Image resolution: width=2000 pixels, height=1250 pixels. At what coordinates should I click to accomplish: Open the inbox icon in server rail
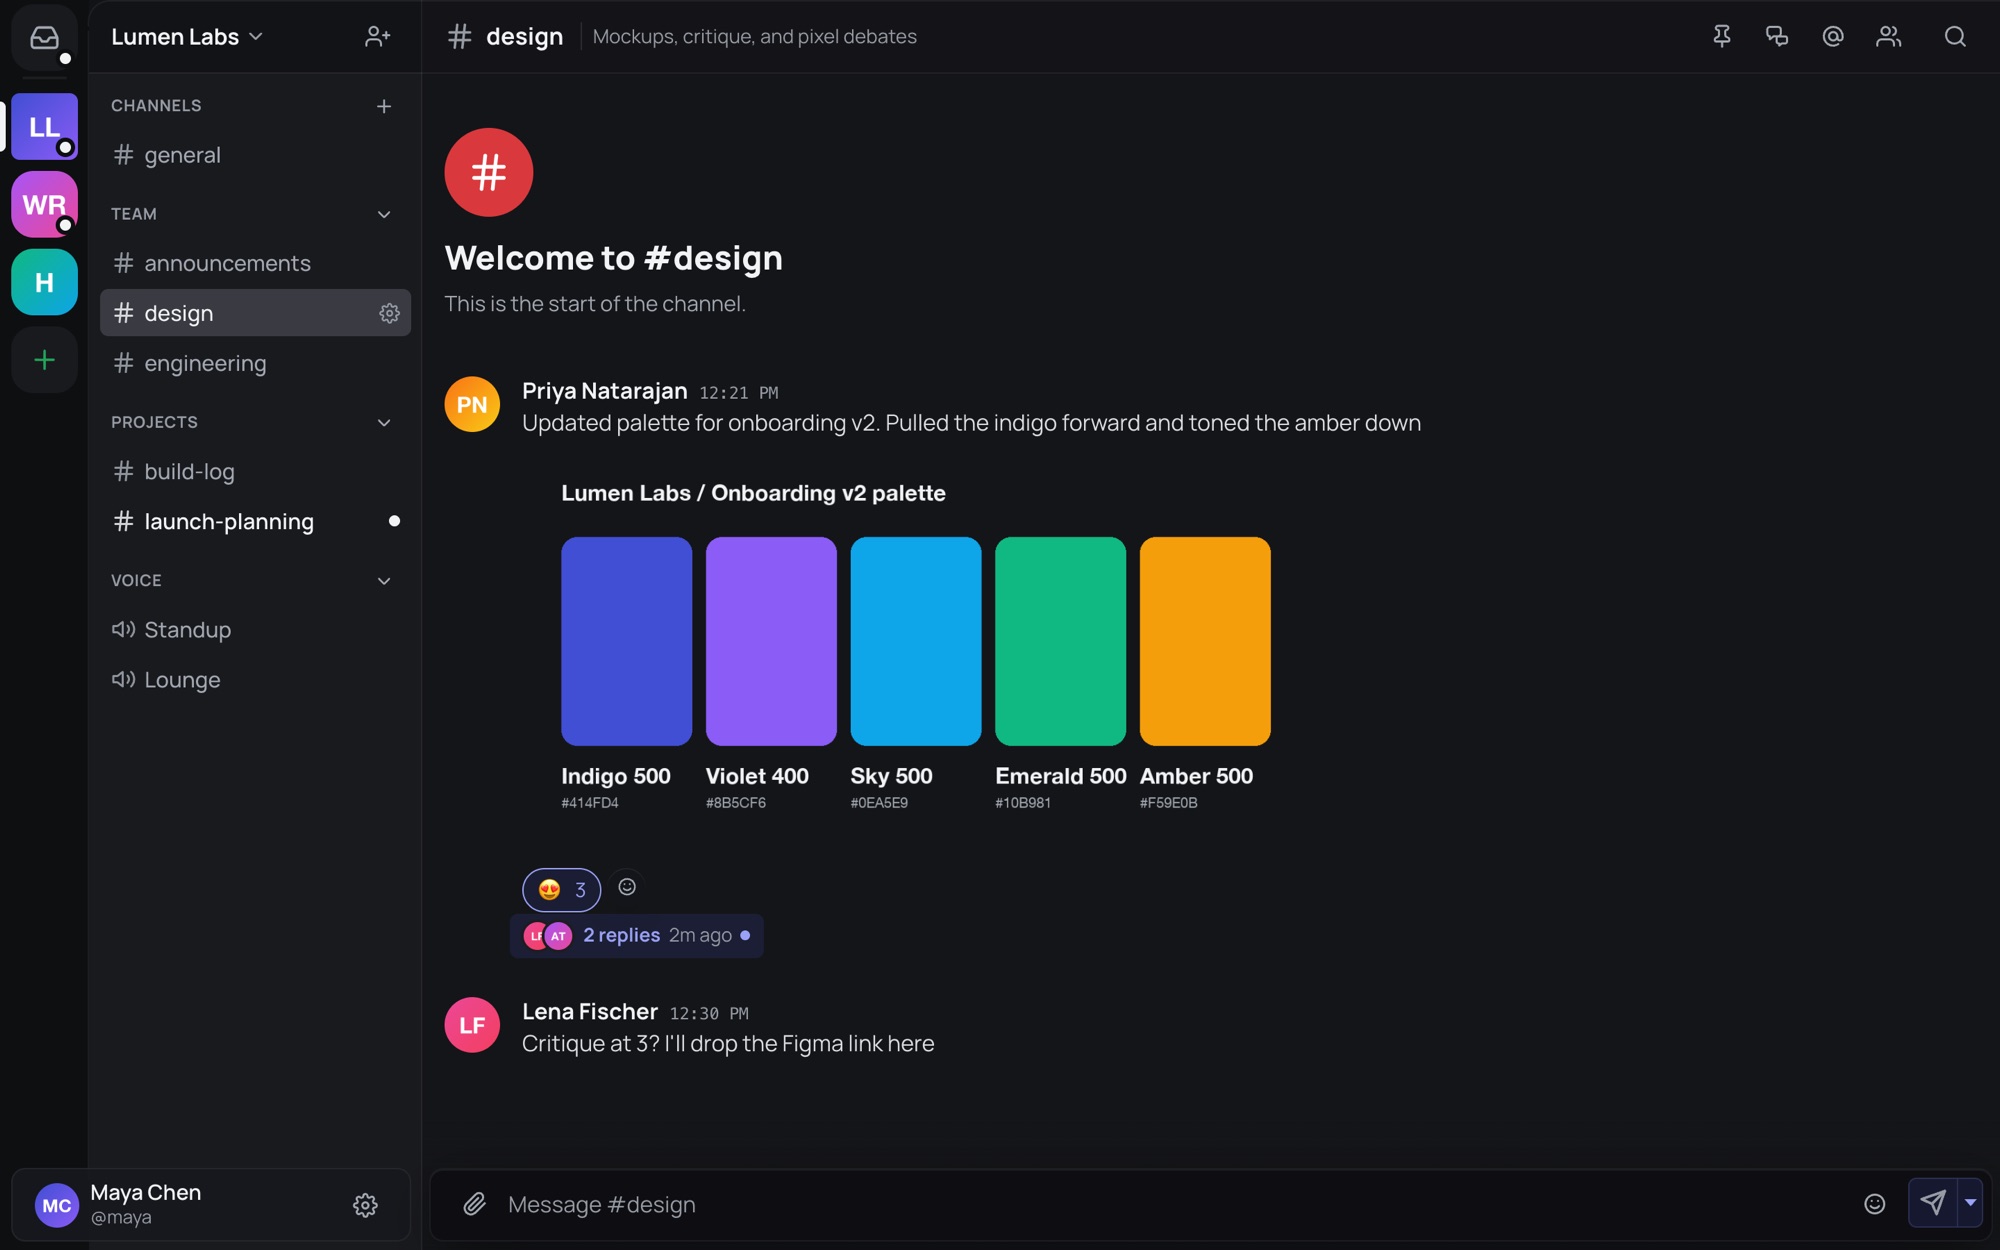(44, 38)
